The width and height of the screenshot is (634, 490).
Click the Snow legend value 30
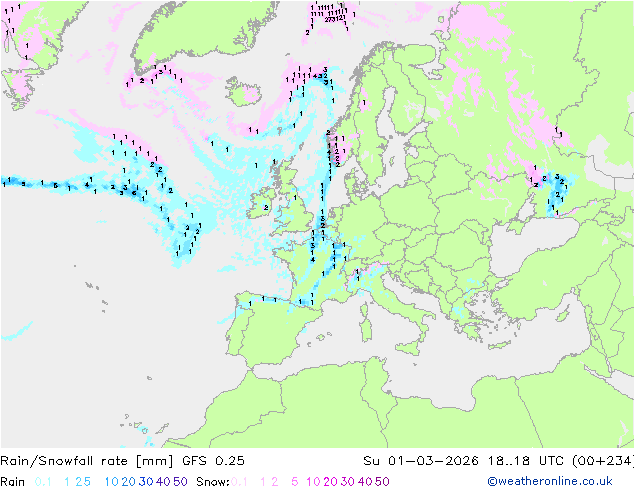point(348,482)
